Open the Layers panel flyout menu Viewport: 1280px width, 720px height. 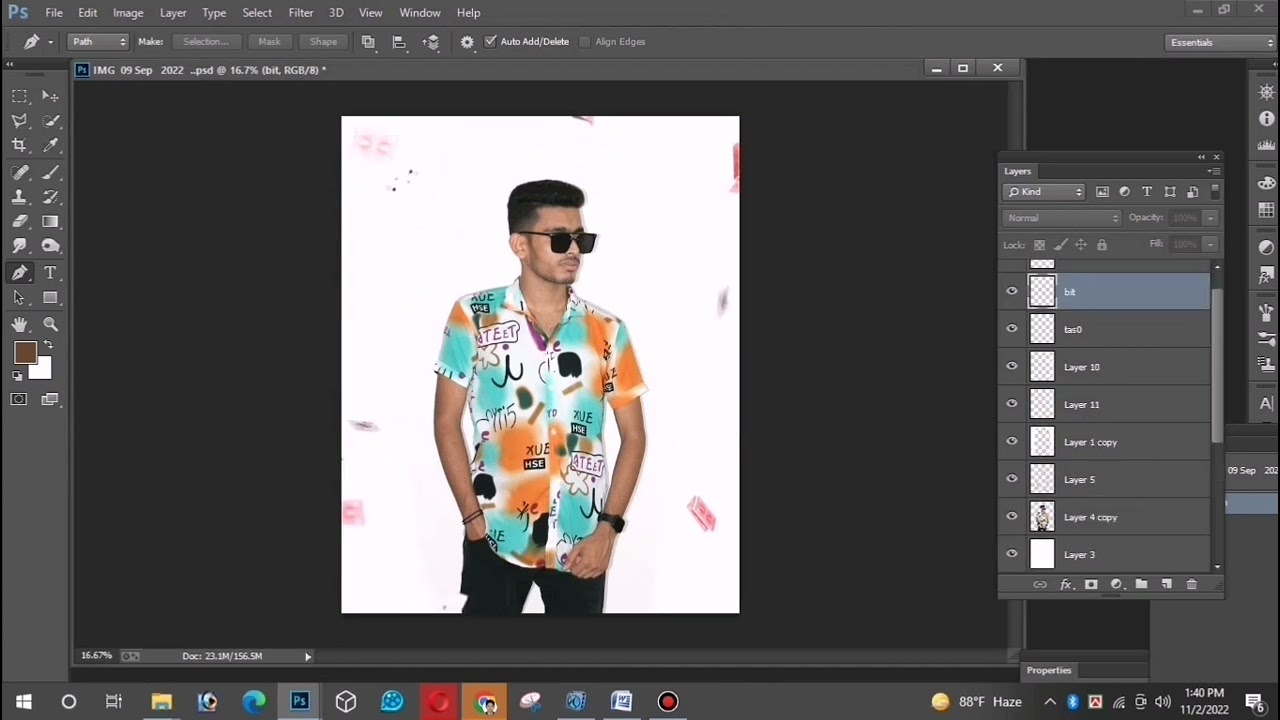coord(1213,171)
